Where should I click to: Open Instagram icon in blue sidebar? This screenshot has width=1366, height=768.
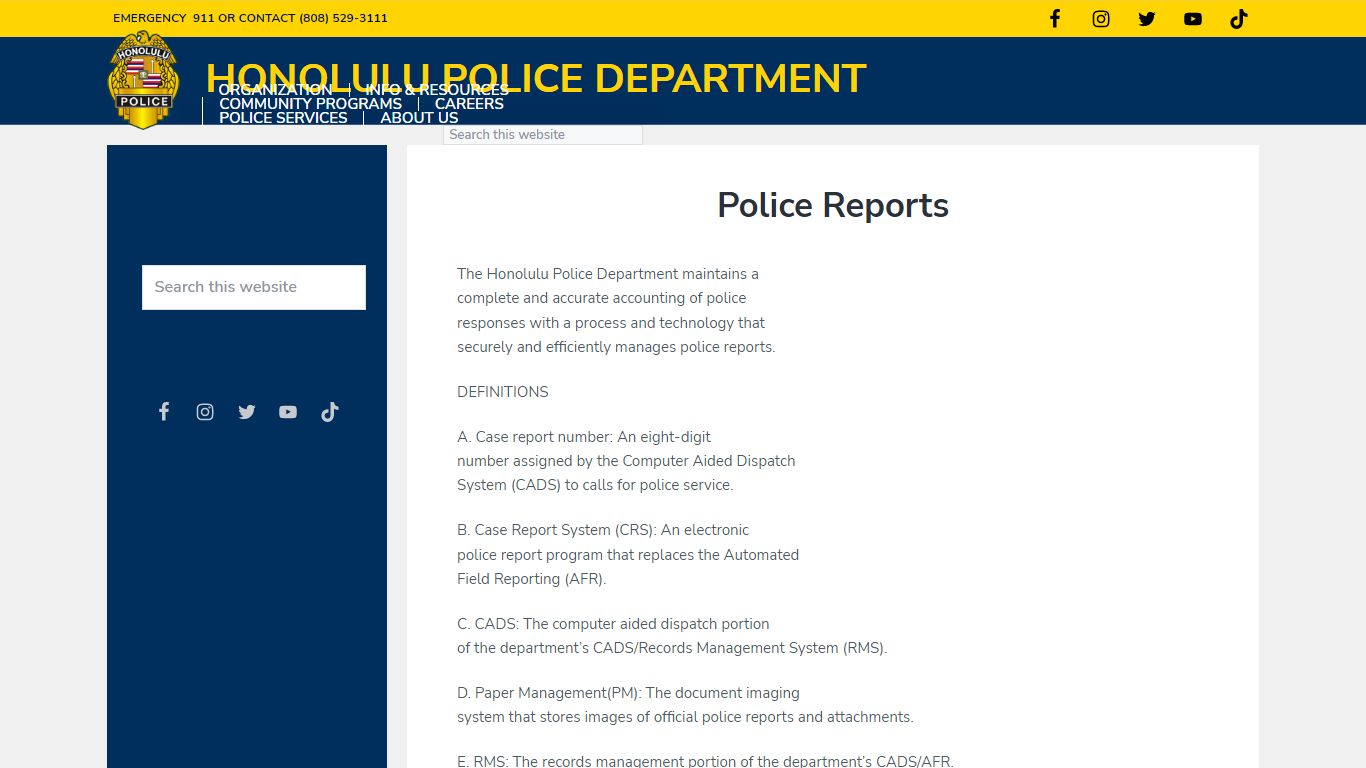205,412
